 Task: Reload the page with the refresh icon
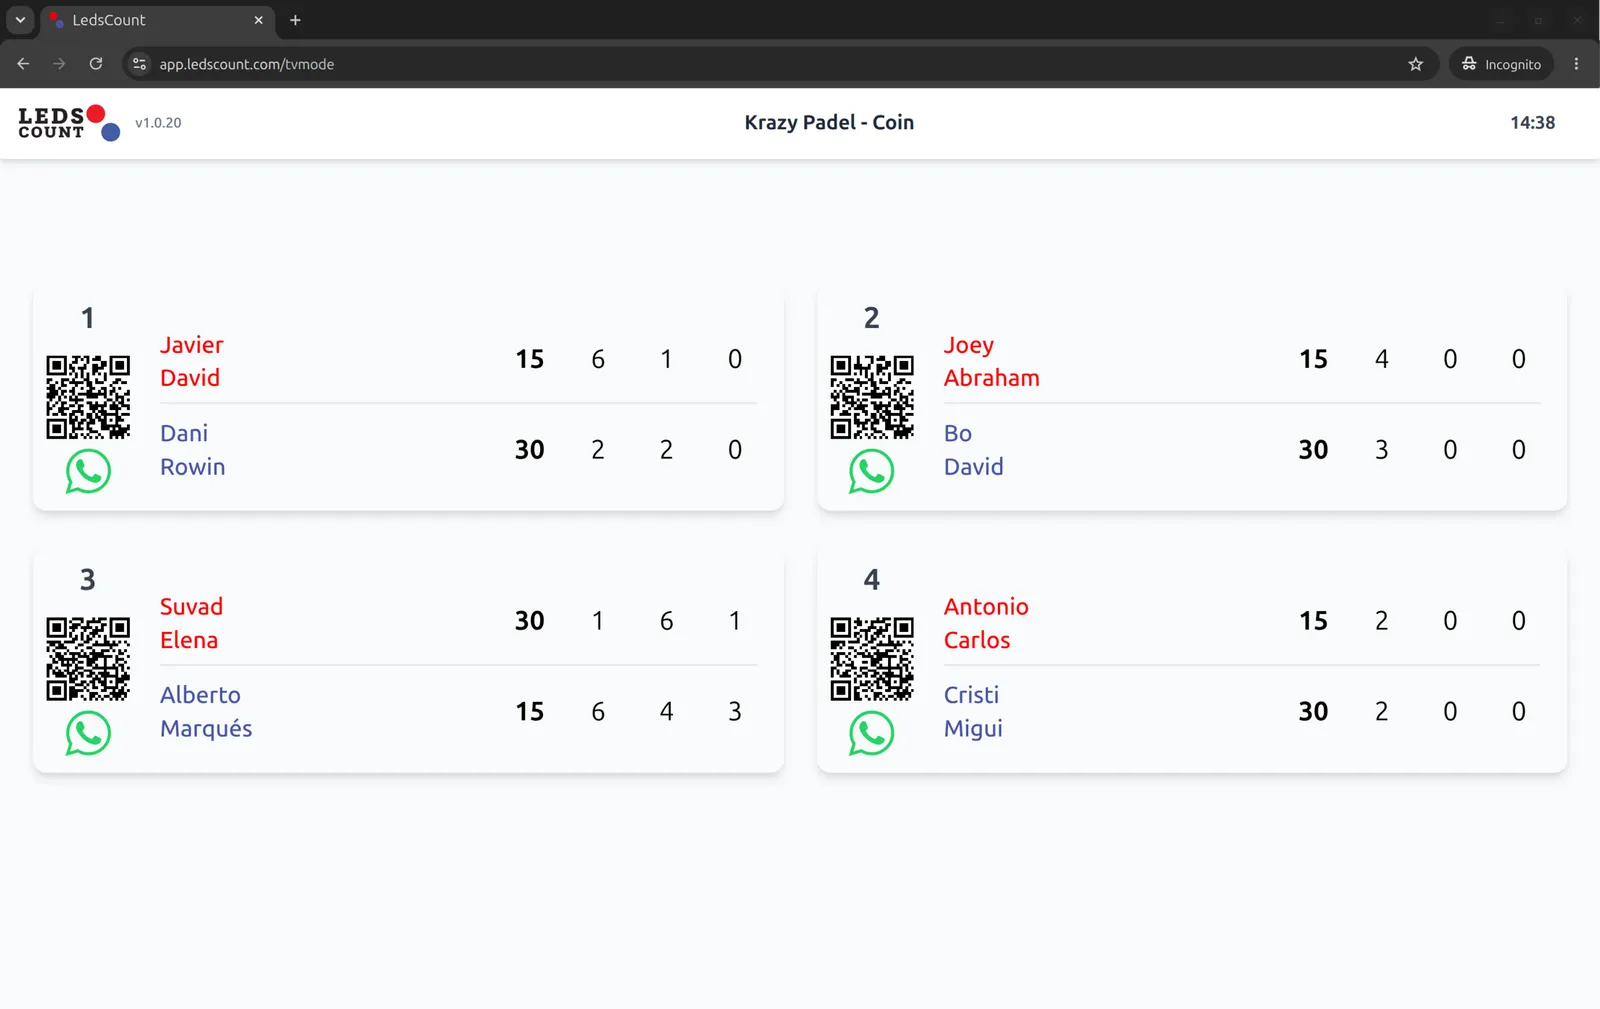[x=96, y=64]
